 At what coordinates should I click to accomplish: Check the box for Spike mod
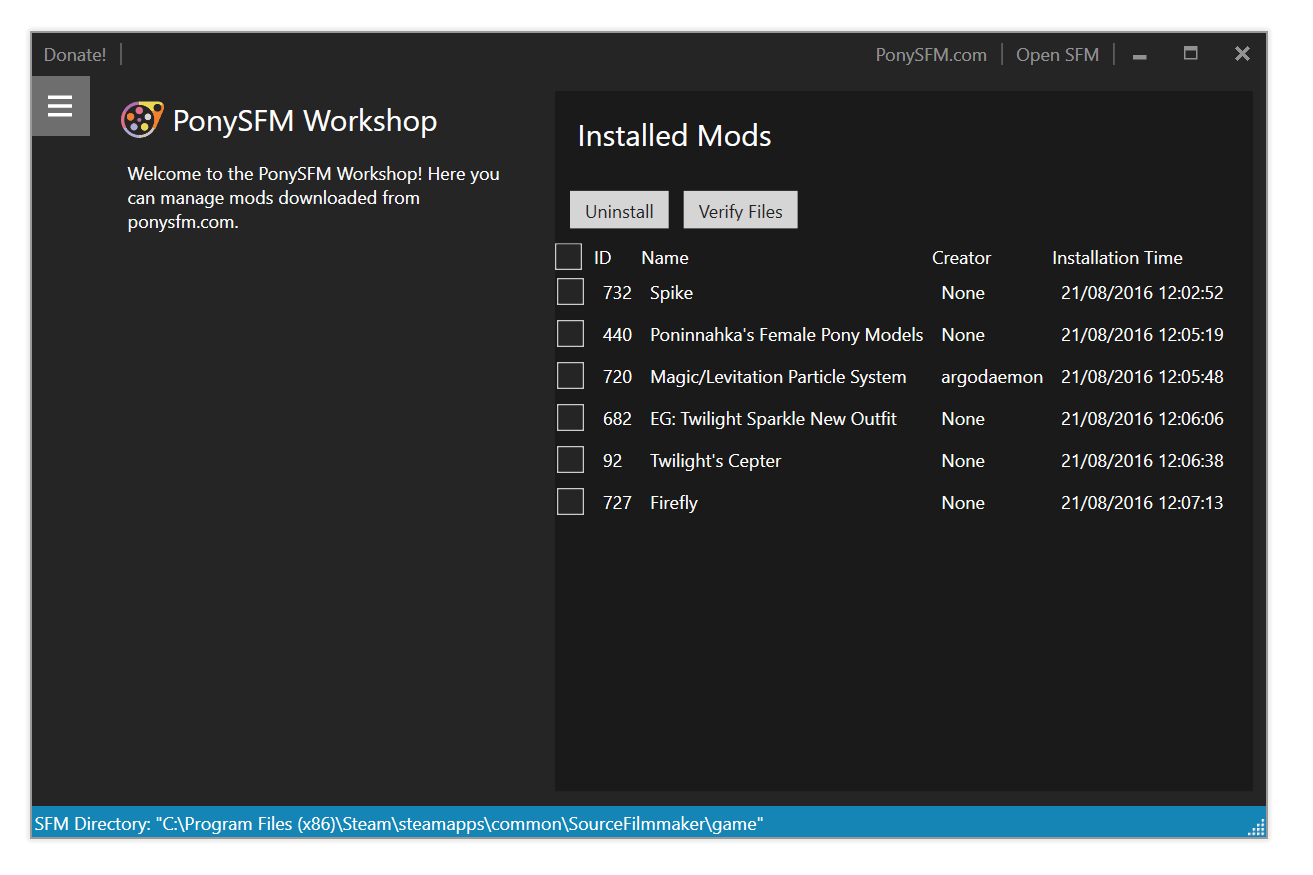(570, 292)
